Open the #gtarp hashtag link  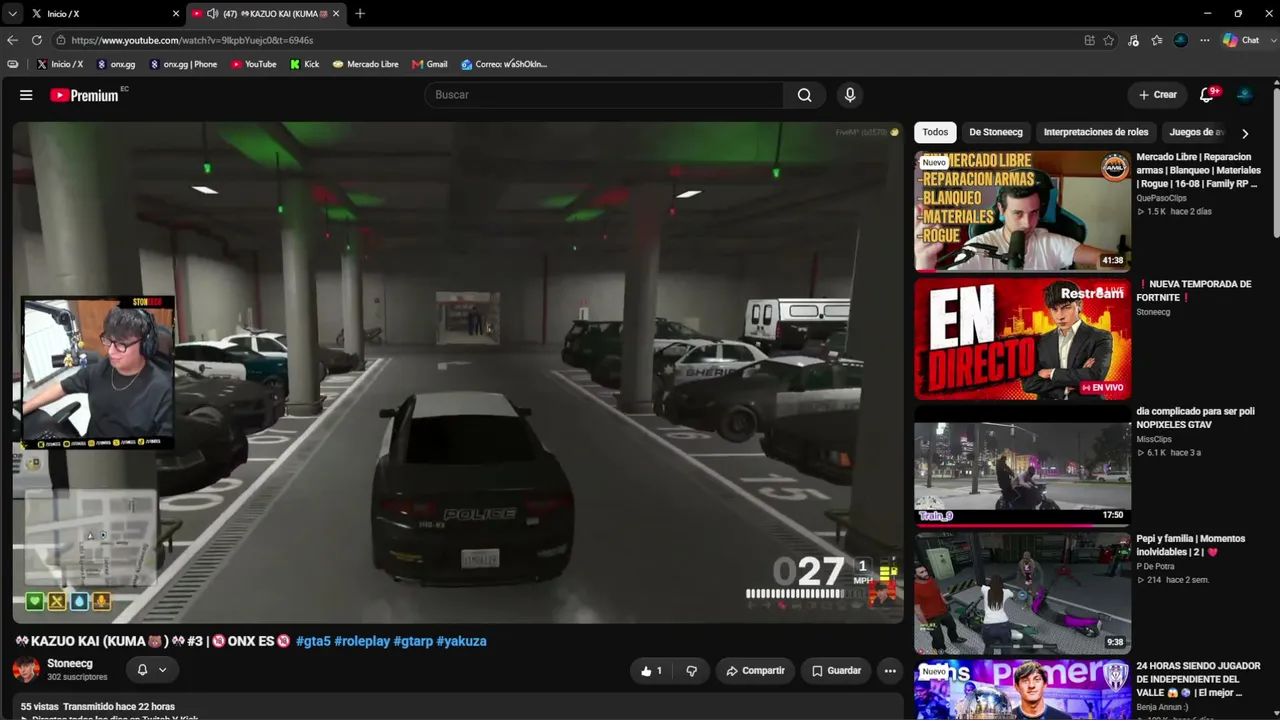pos(413,641)
